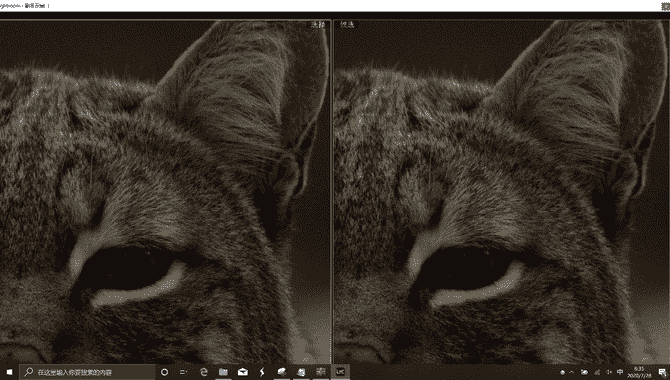Screen dimensions: 670x380
Task: Switch to the highlighted LK taskbar app
Action: [x=340, y=372]
